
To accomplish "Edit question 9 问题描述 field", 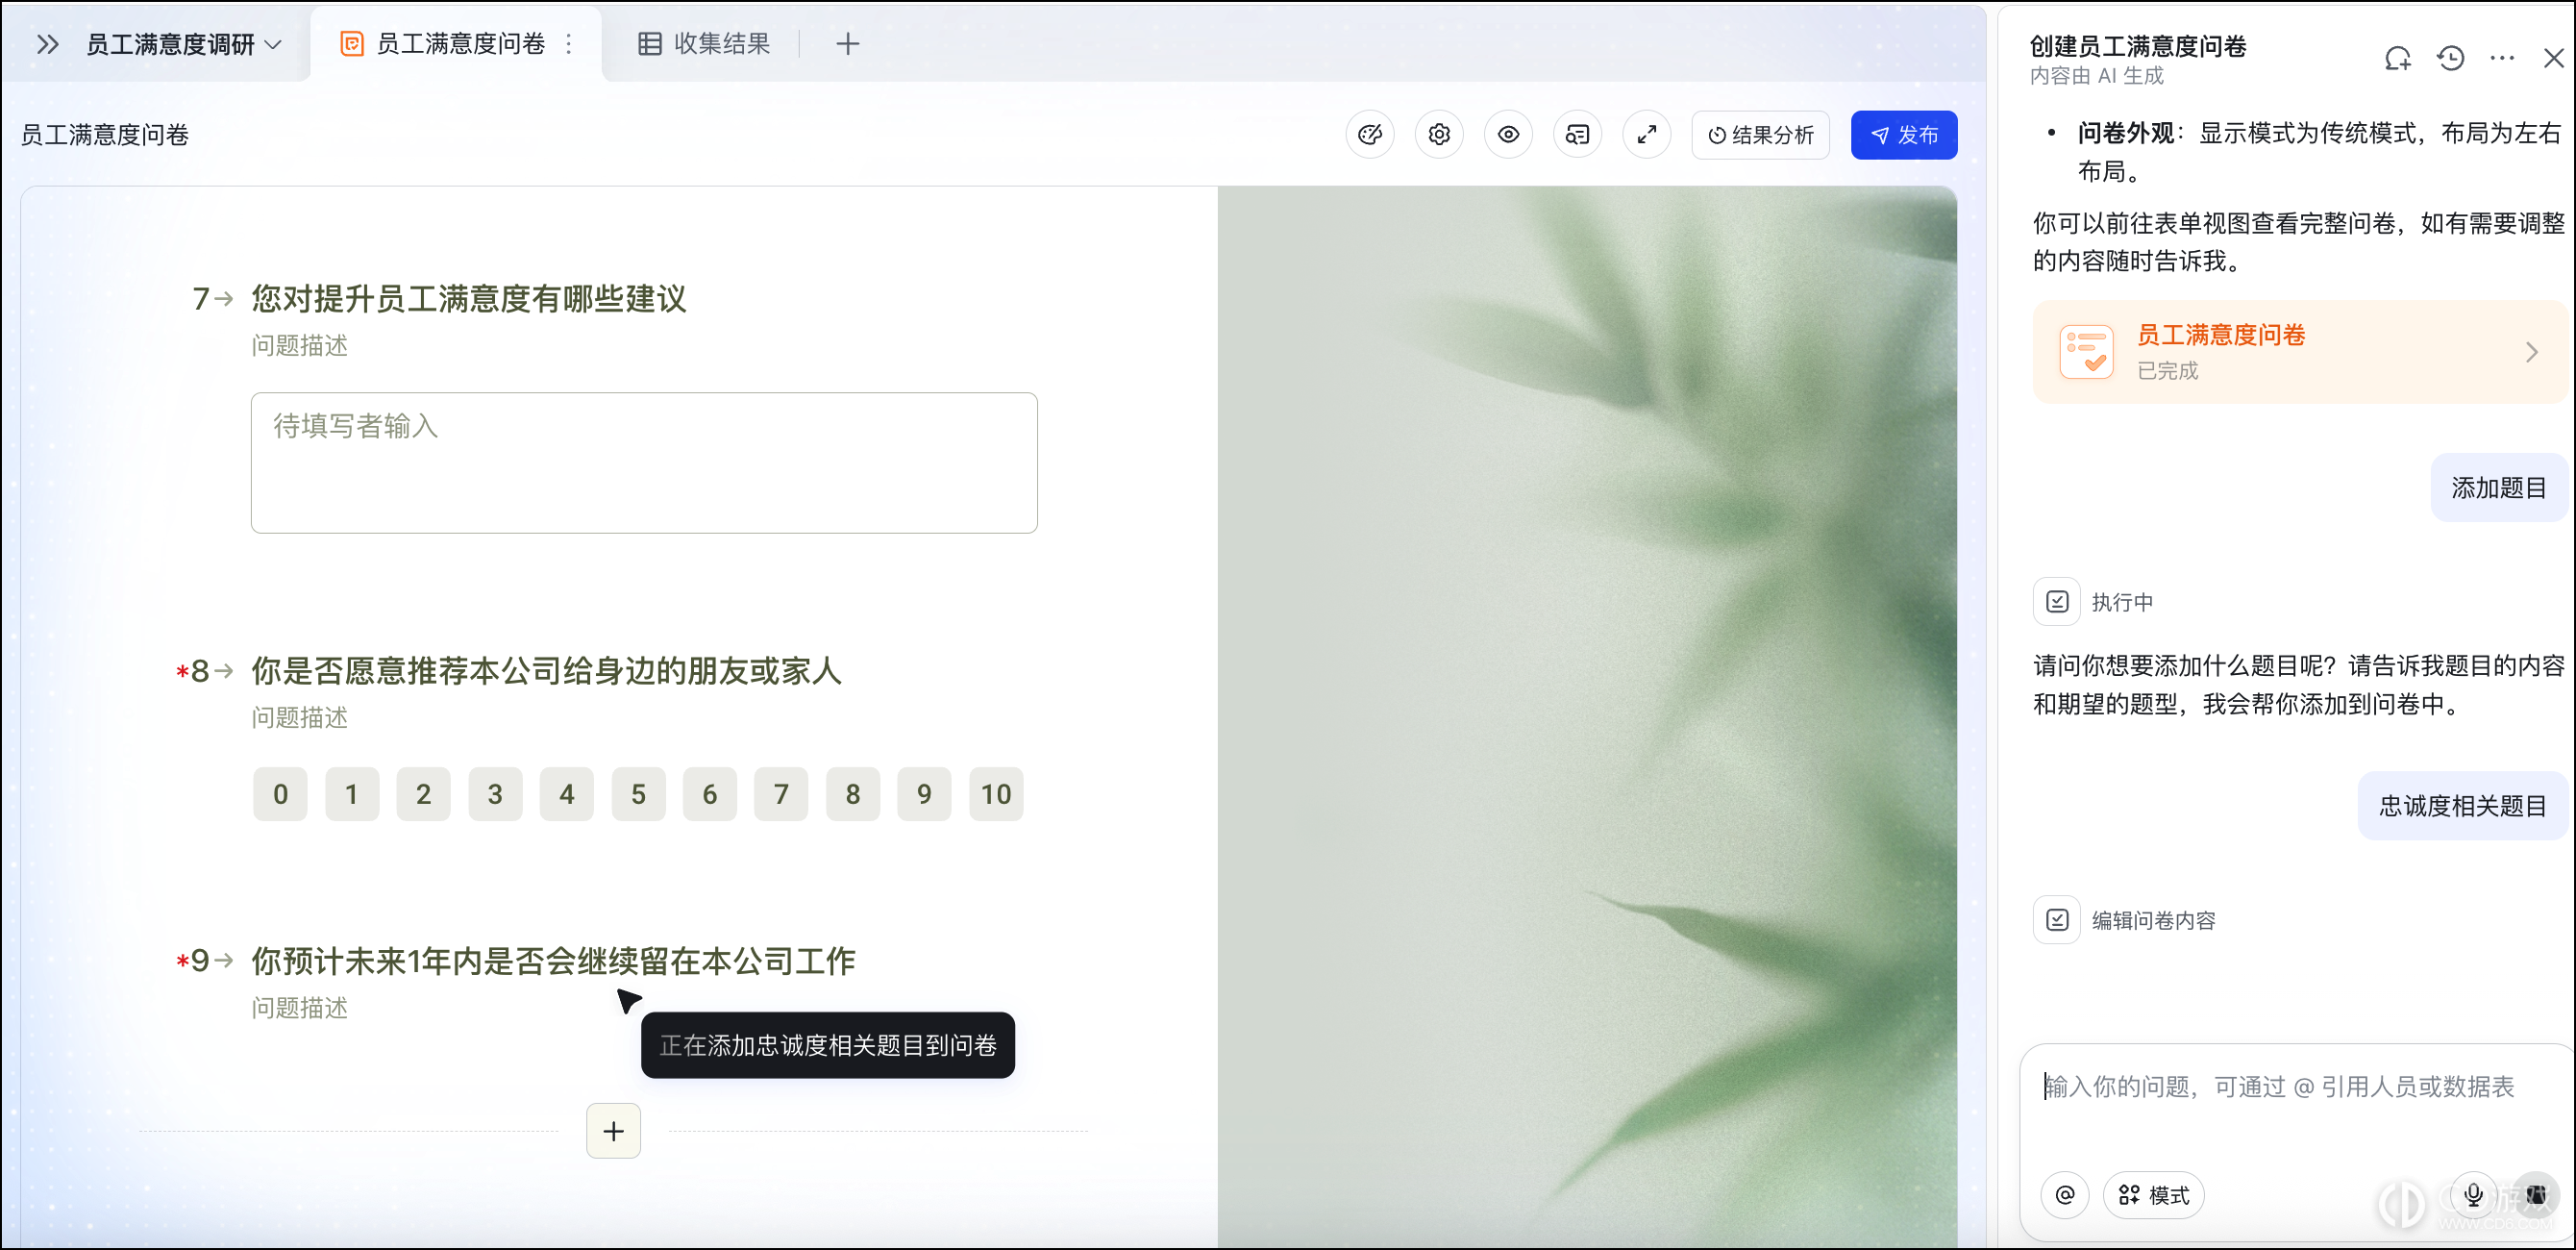I will click(x=300, y=1008).
